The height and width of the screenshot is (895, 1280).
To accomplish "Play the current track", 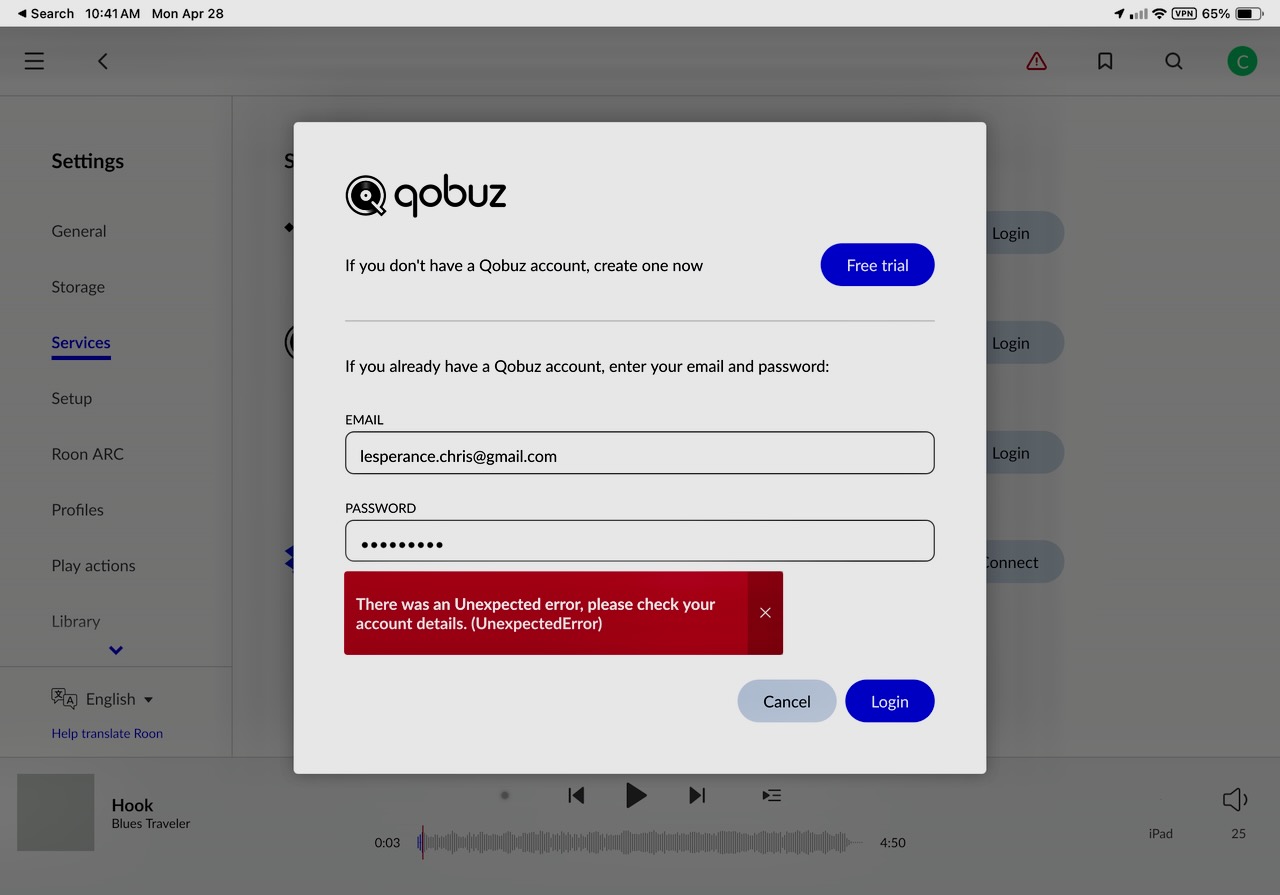I will (636, 795).
